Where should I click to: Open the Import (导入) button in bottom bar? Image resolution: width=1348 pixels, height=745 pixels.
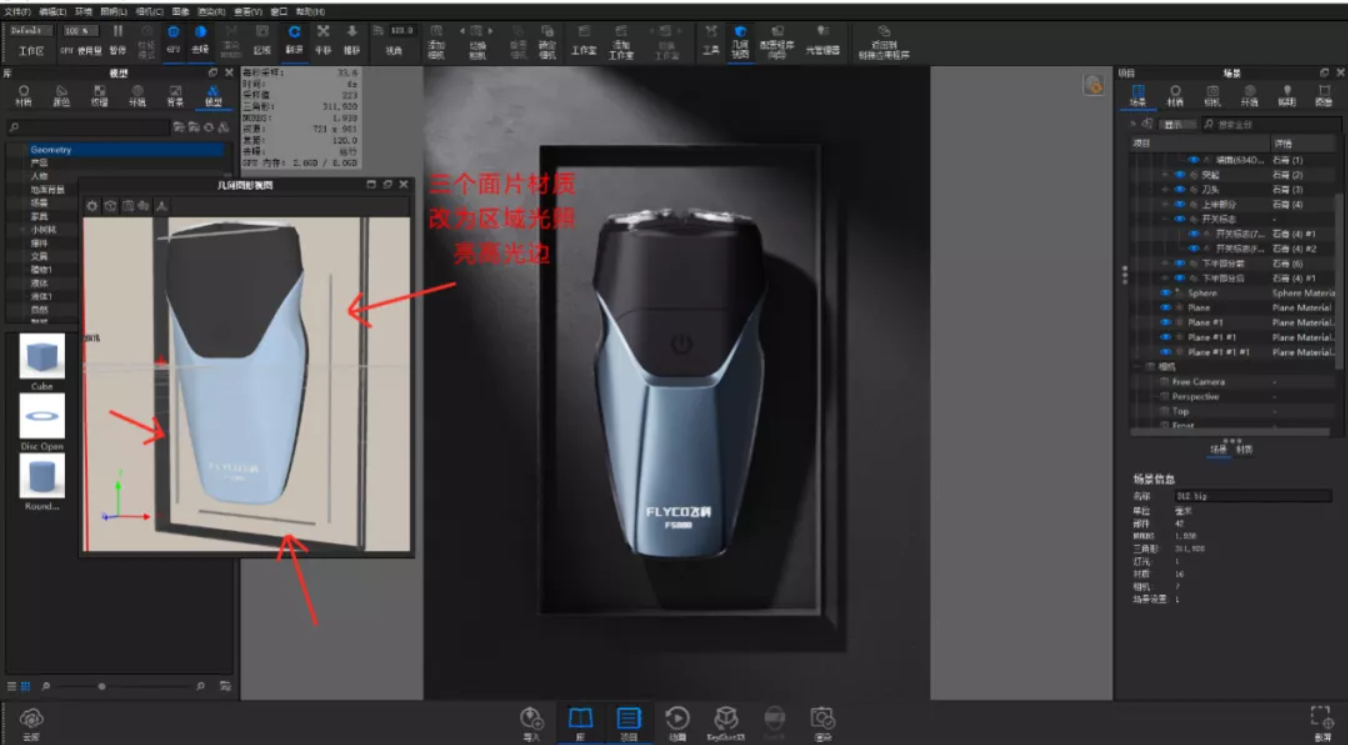pos(531,723)
